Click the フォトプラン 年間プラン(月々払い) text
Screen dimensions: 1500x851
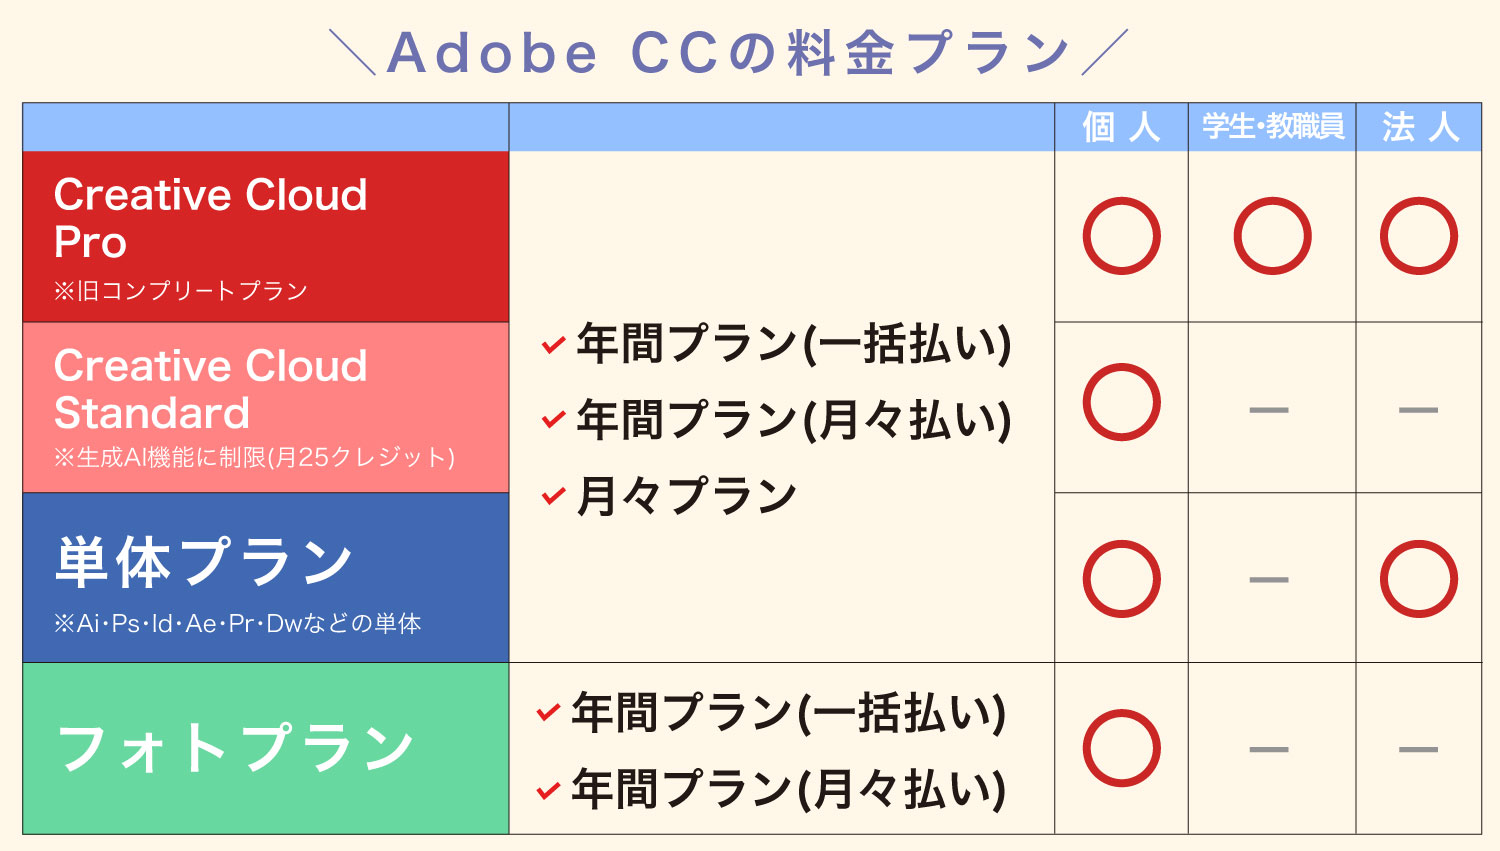pyautogui.click(x=788, y=789)
